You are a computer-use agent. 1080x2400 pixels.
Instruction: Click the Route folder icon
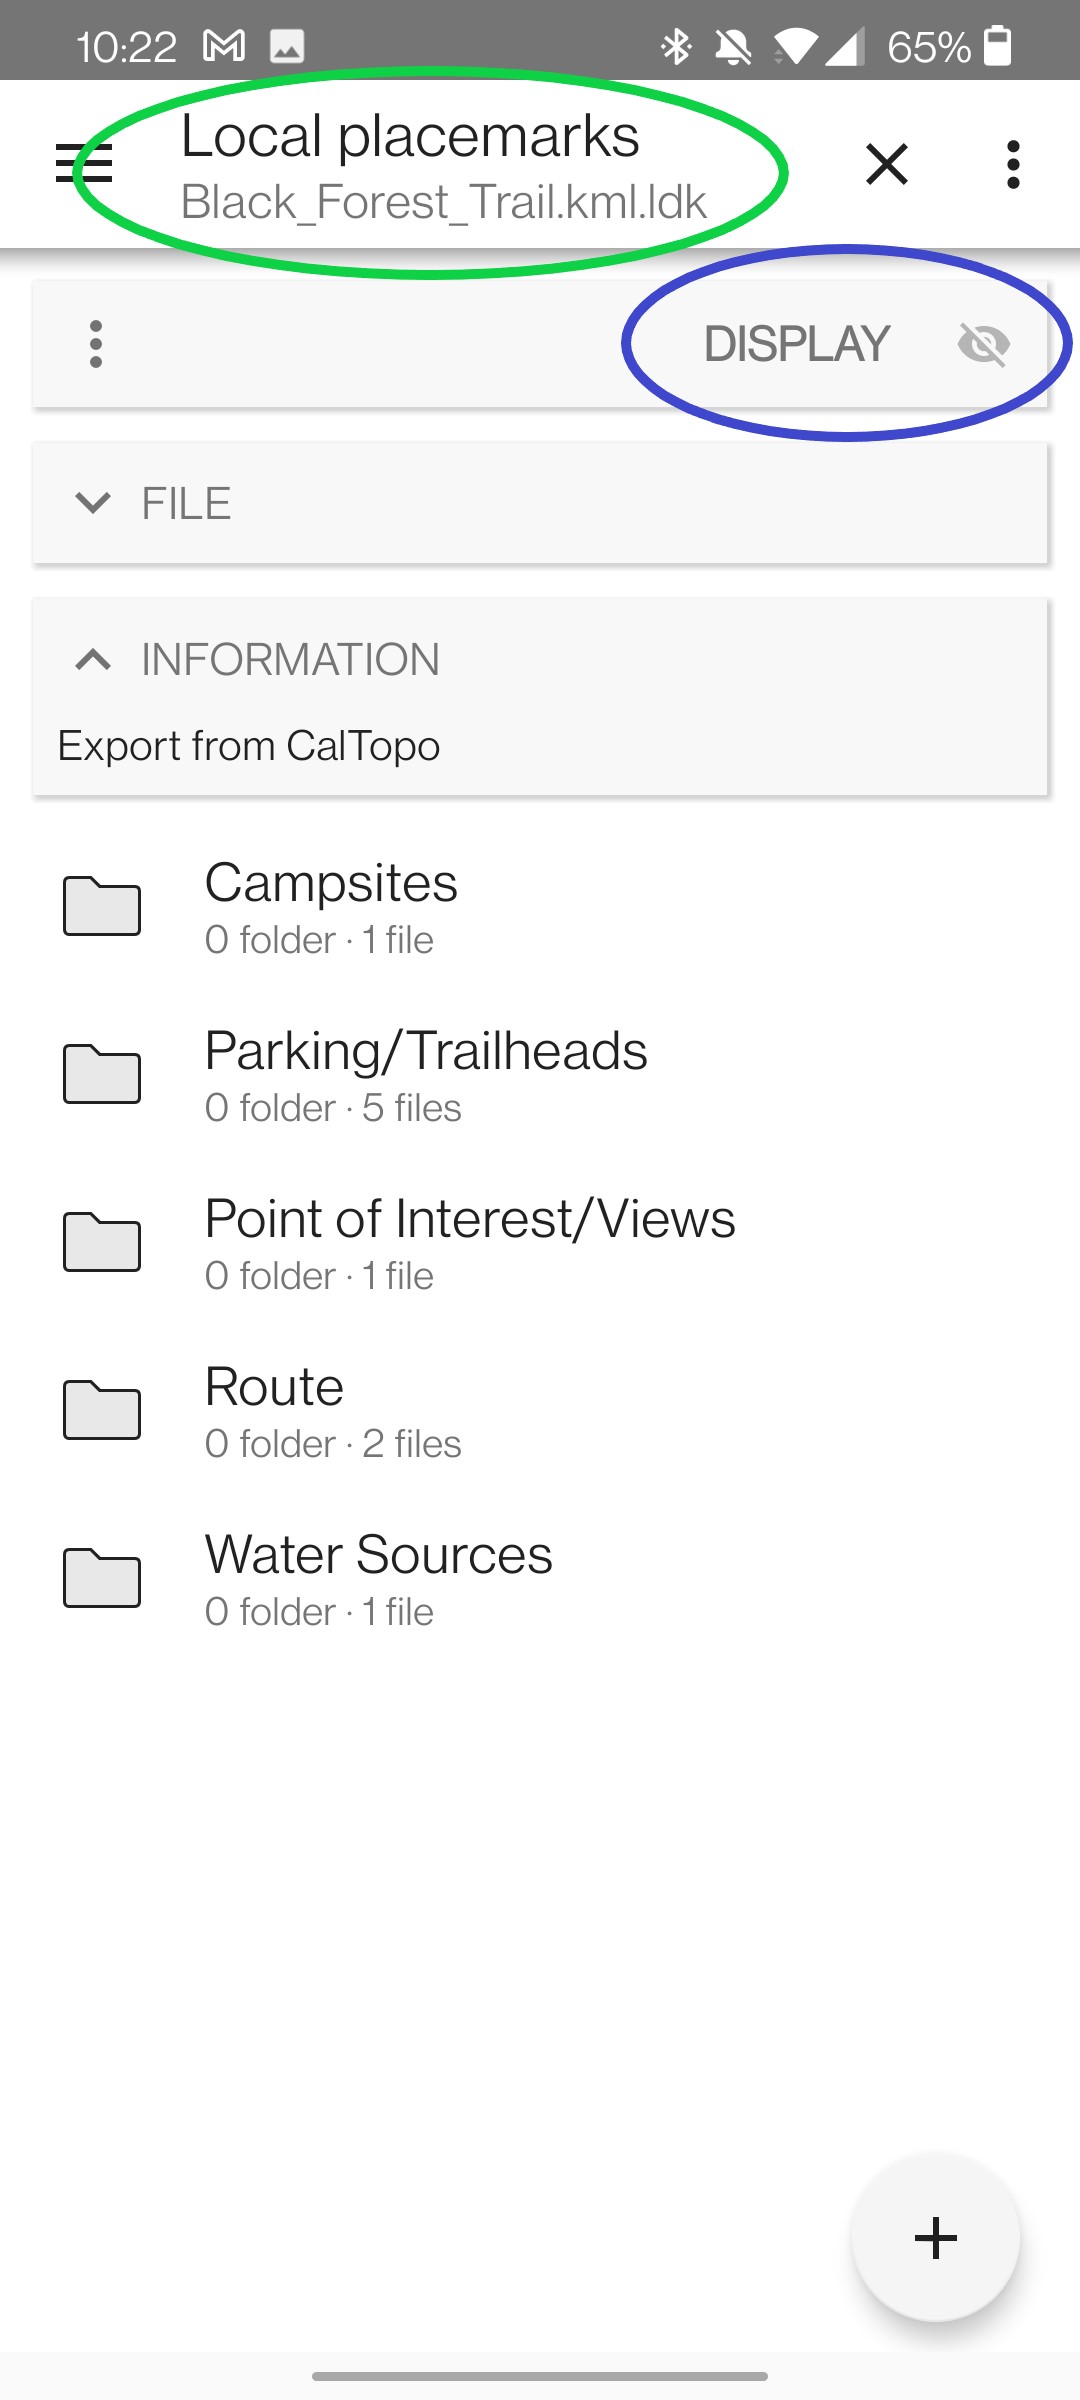(102, 1410)
